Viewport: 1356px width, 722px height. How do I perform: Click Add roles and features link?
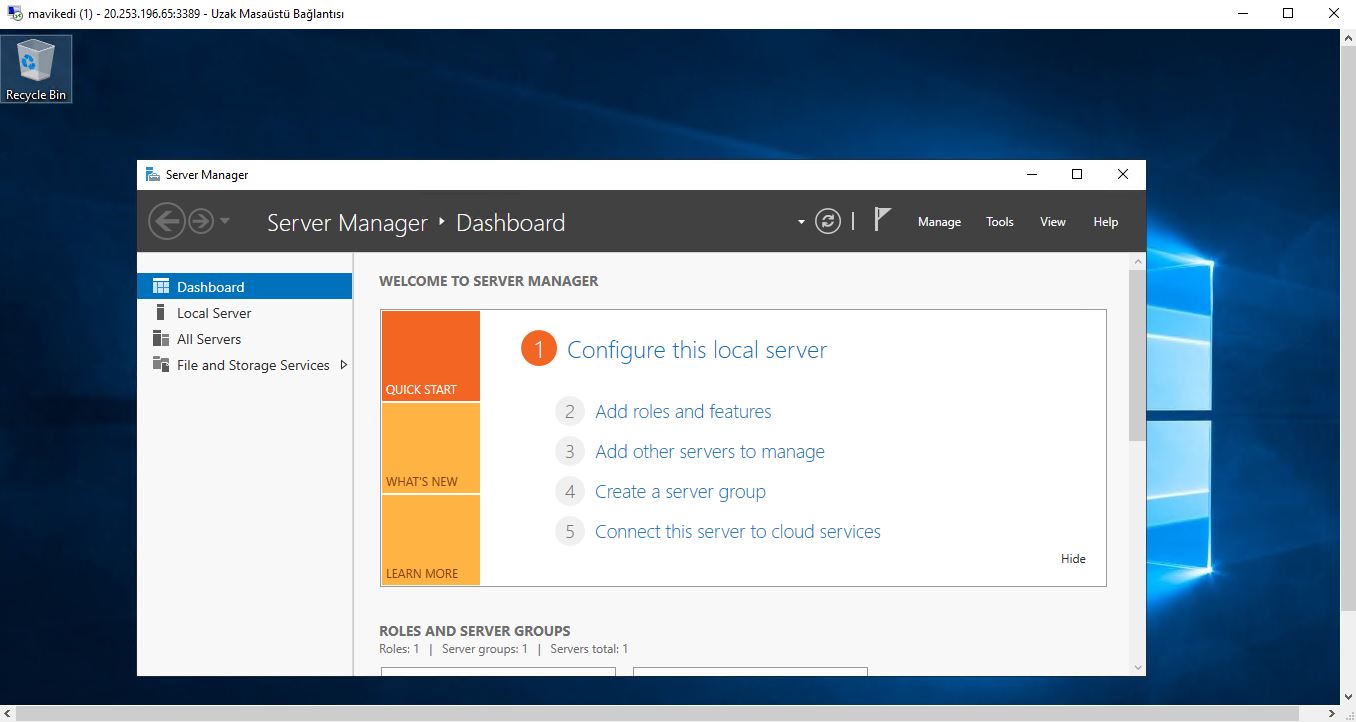683,411
